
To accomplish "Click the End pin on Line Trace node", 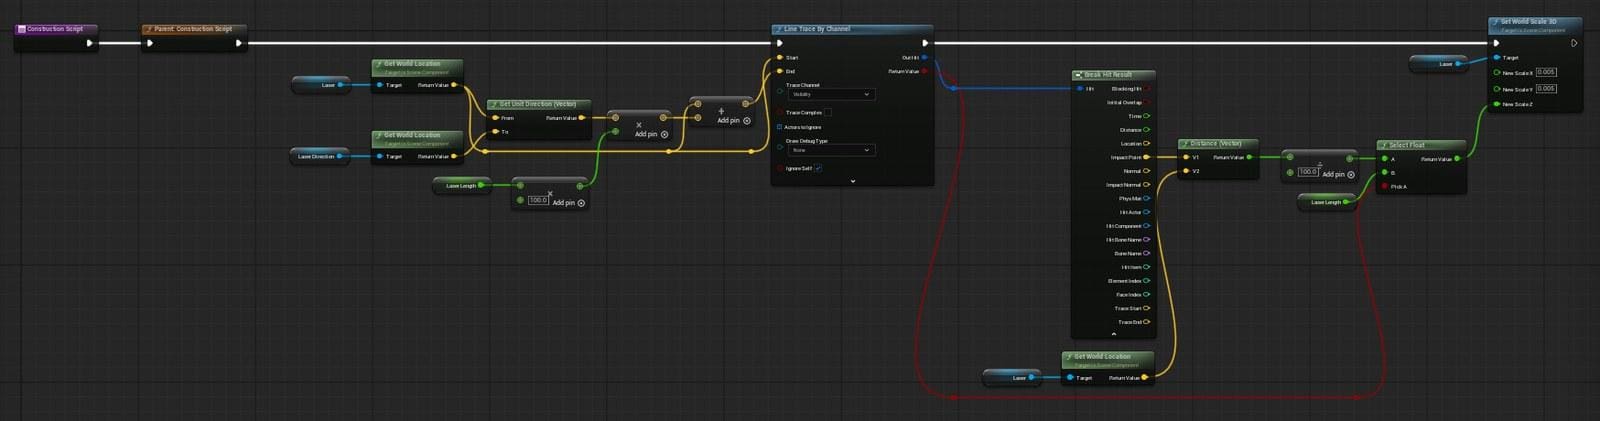I will coord(780,71).
